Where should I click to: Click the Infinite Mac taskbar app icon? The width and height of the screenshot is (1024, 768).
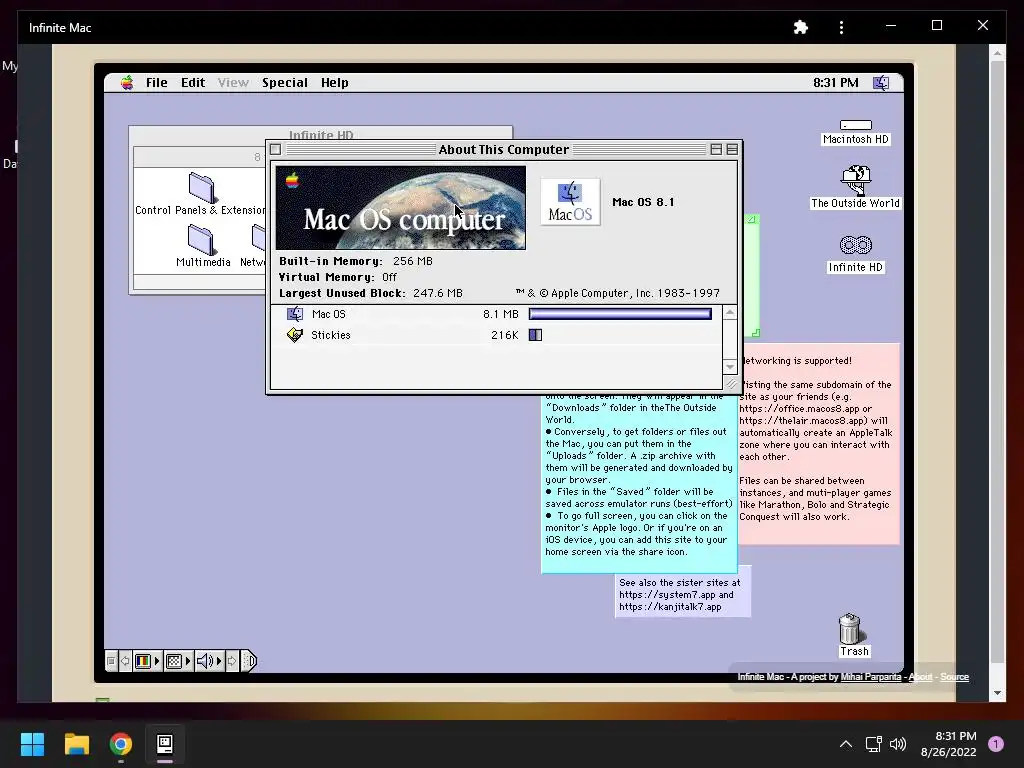coord(165,744)
